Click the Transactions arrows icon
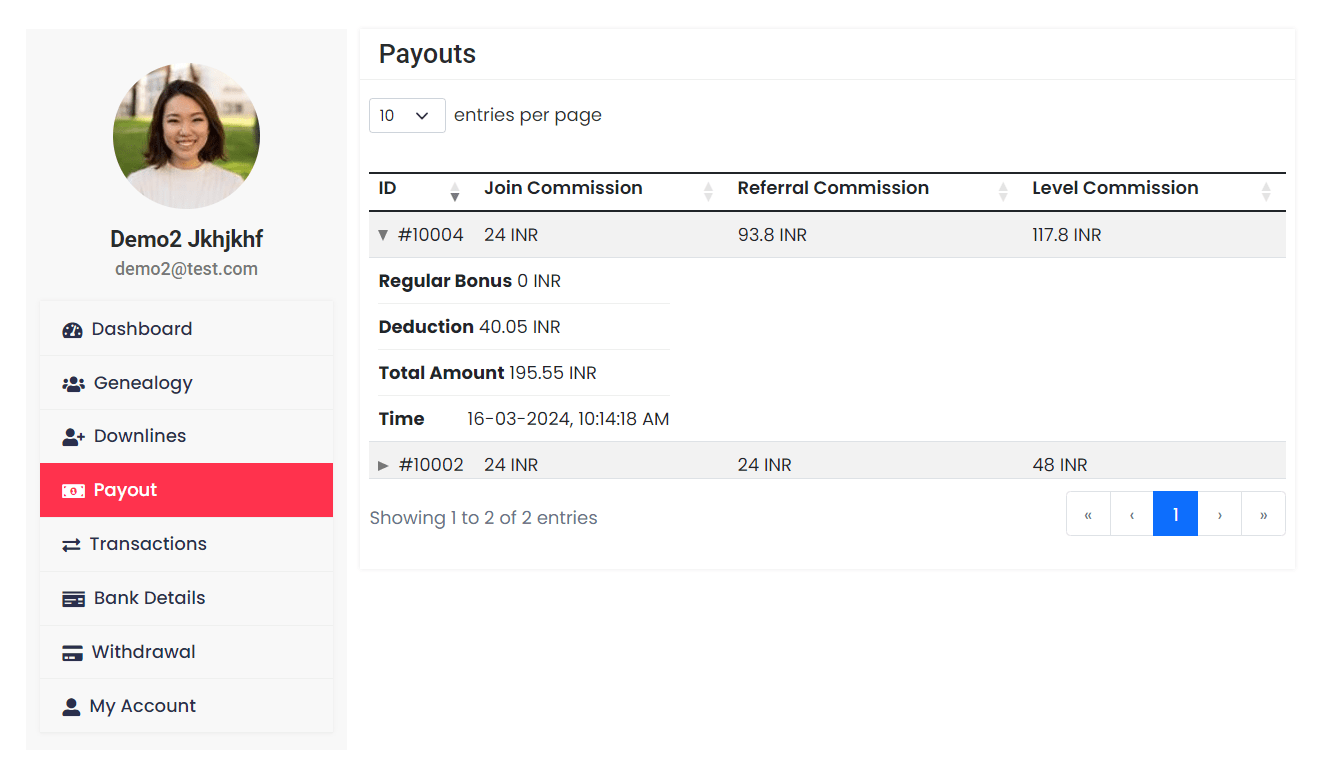Viewport: 1337px width, 766px height. tap(72, 543)
